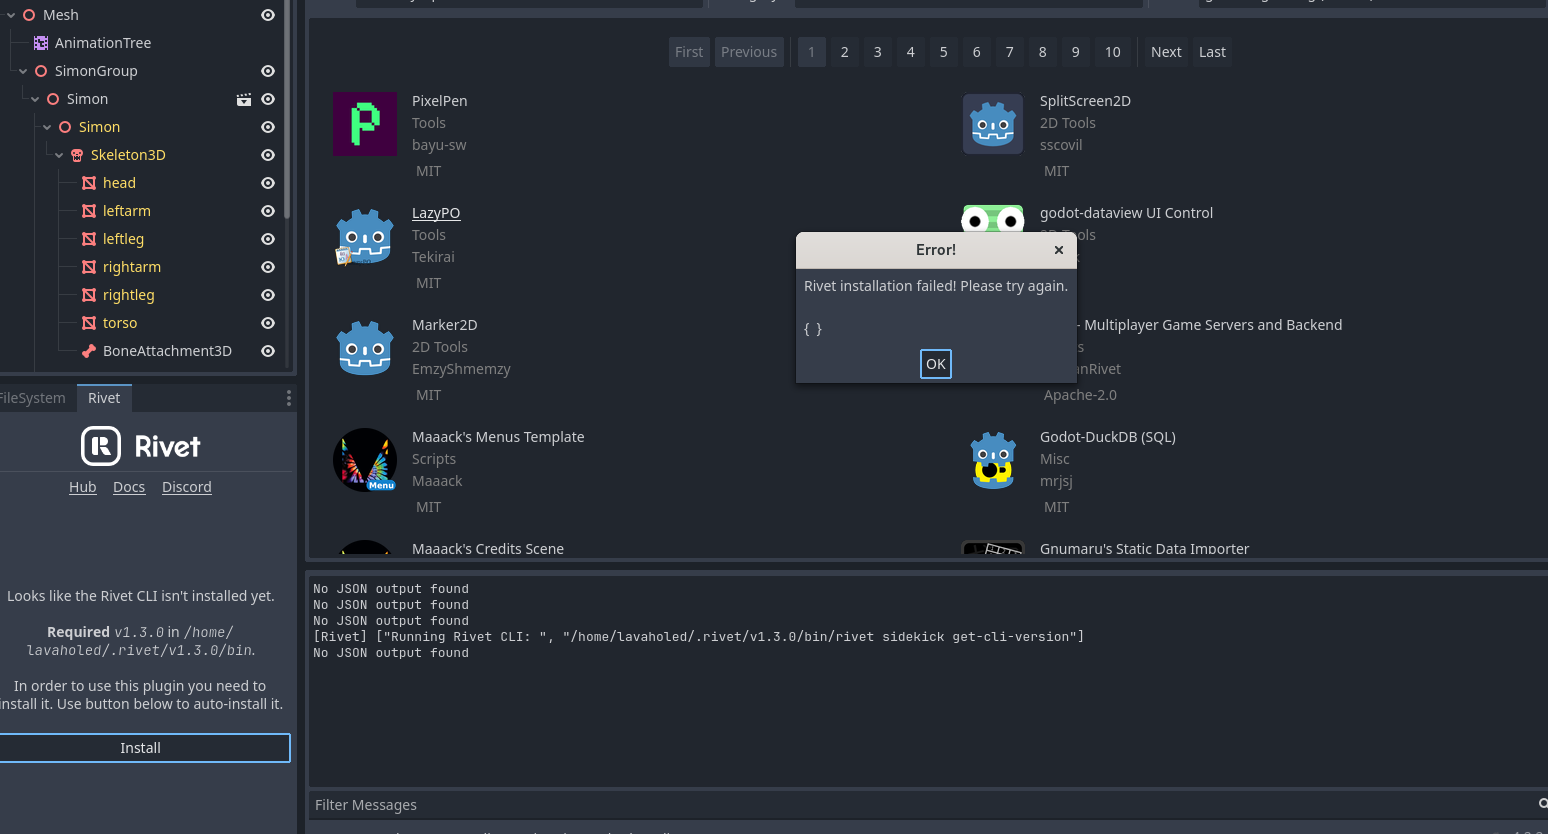
Task: Select the AnimationTree node label
Action: [x=103, y=43]
